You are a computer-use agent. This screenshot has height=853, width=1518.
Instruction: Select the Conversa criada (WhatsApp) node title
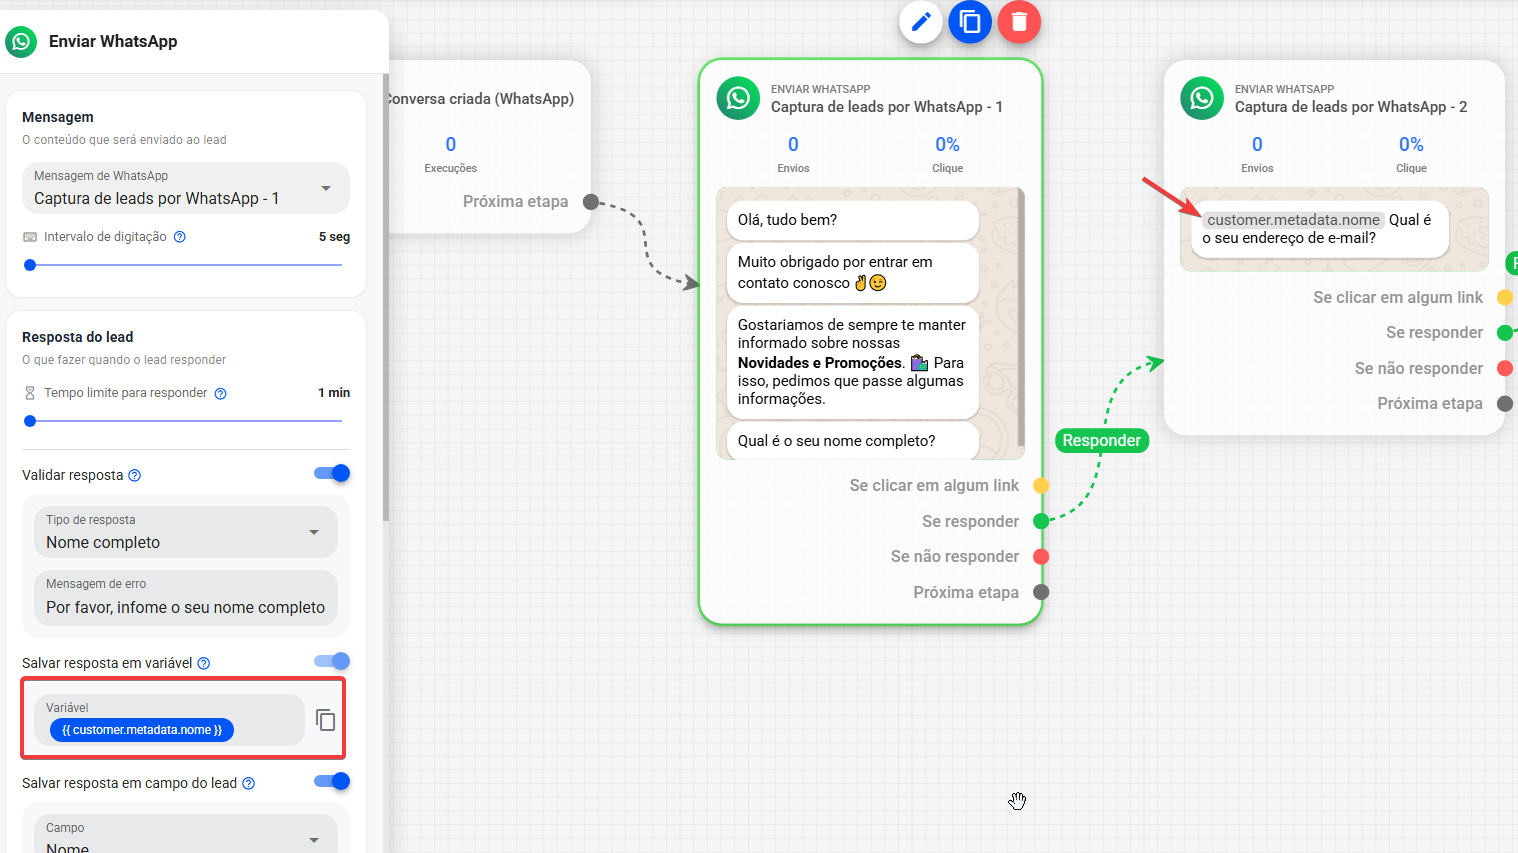coord(480,99)
